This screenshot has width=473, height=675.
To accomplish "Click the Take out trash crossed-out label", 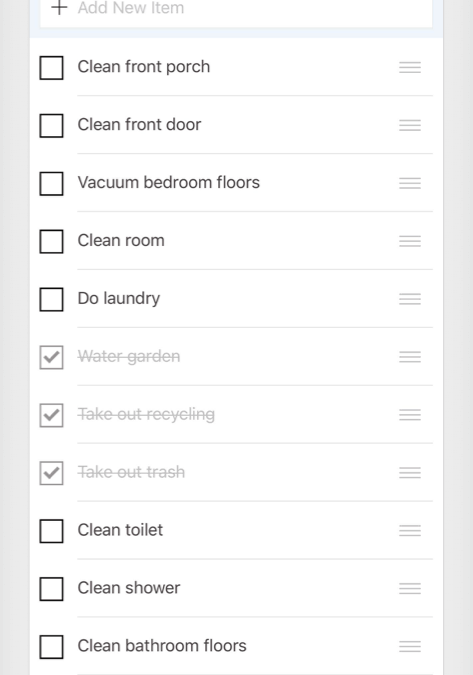I will coord(131,472).
